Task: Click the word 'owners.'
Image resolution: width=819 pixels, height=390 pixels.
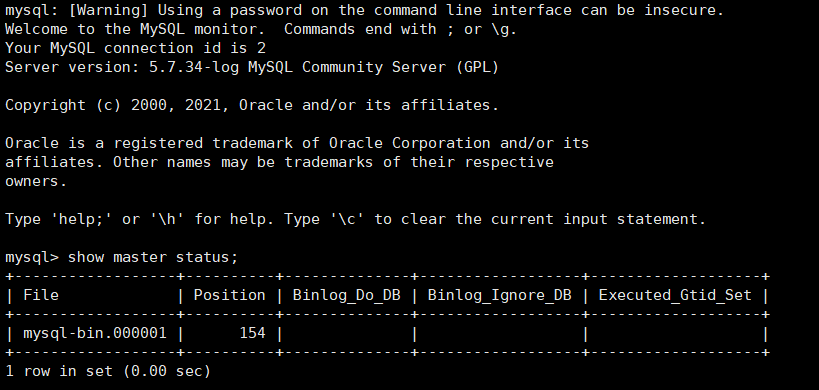Action: tap(36, 182)
